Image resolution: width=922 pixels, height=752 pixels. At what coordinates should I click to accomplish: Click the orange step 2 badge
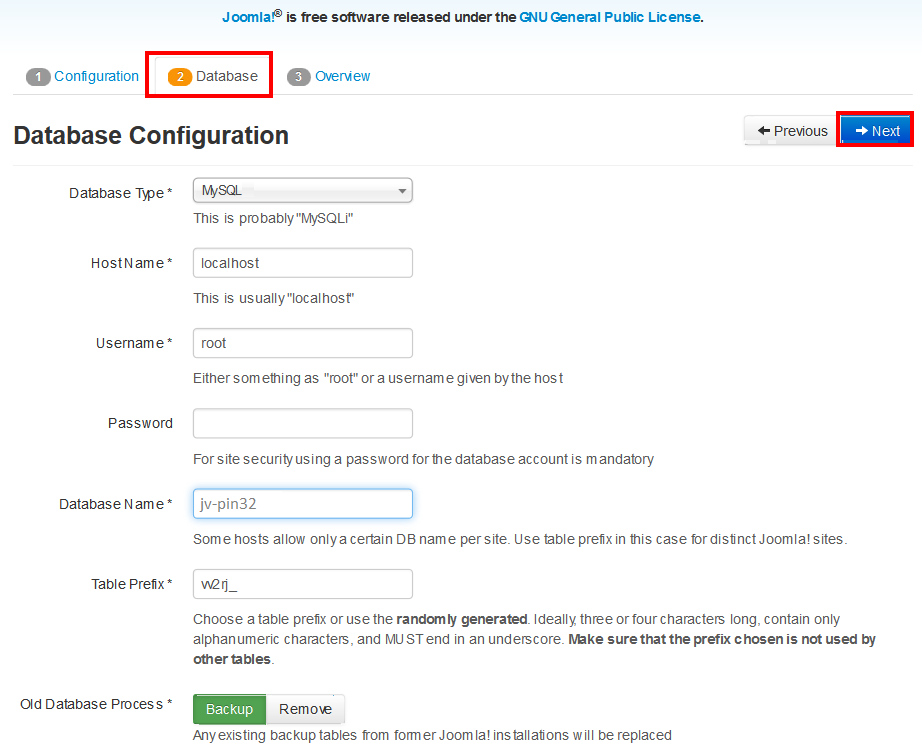pos(180,77)
